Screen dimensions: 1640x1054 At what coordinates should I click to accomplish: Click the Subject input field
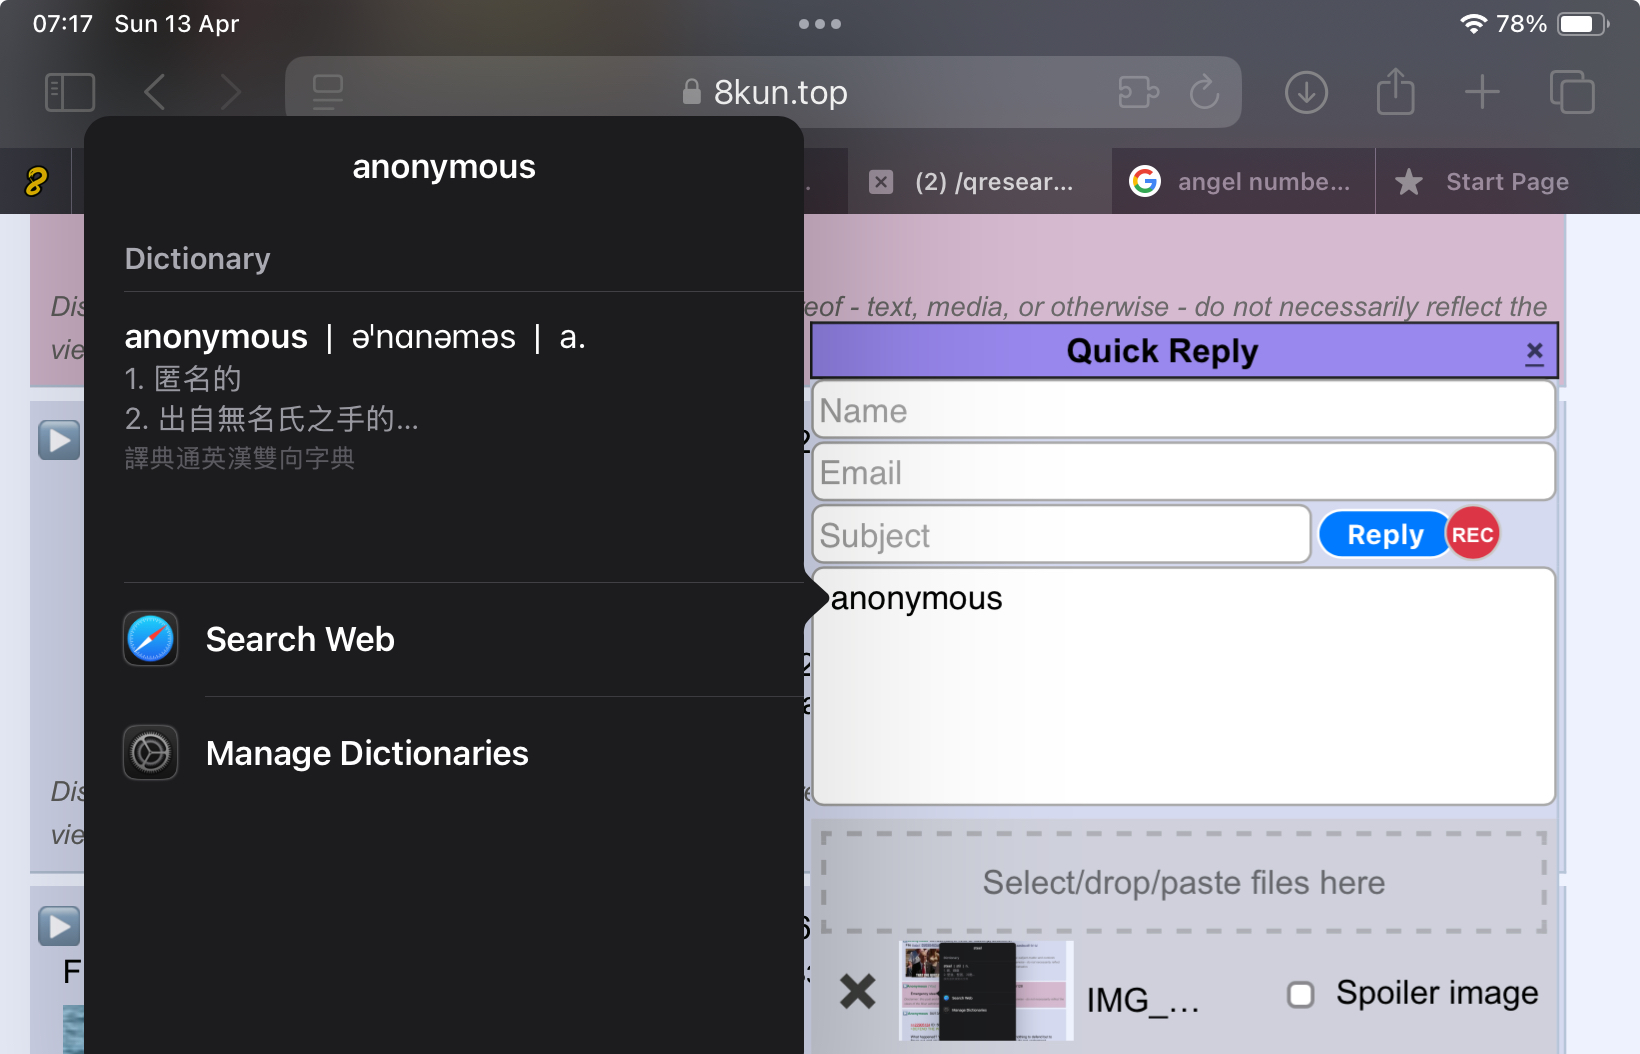(x=1061, y=535)
